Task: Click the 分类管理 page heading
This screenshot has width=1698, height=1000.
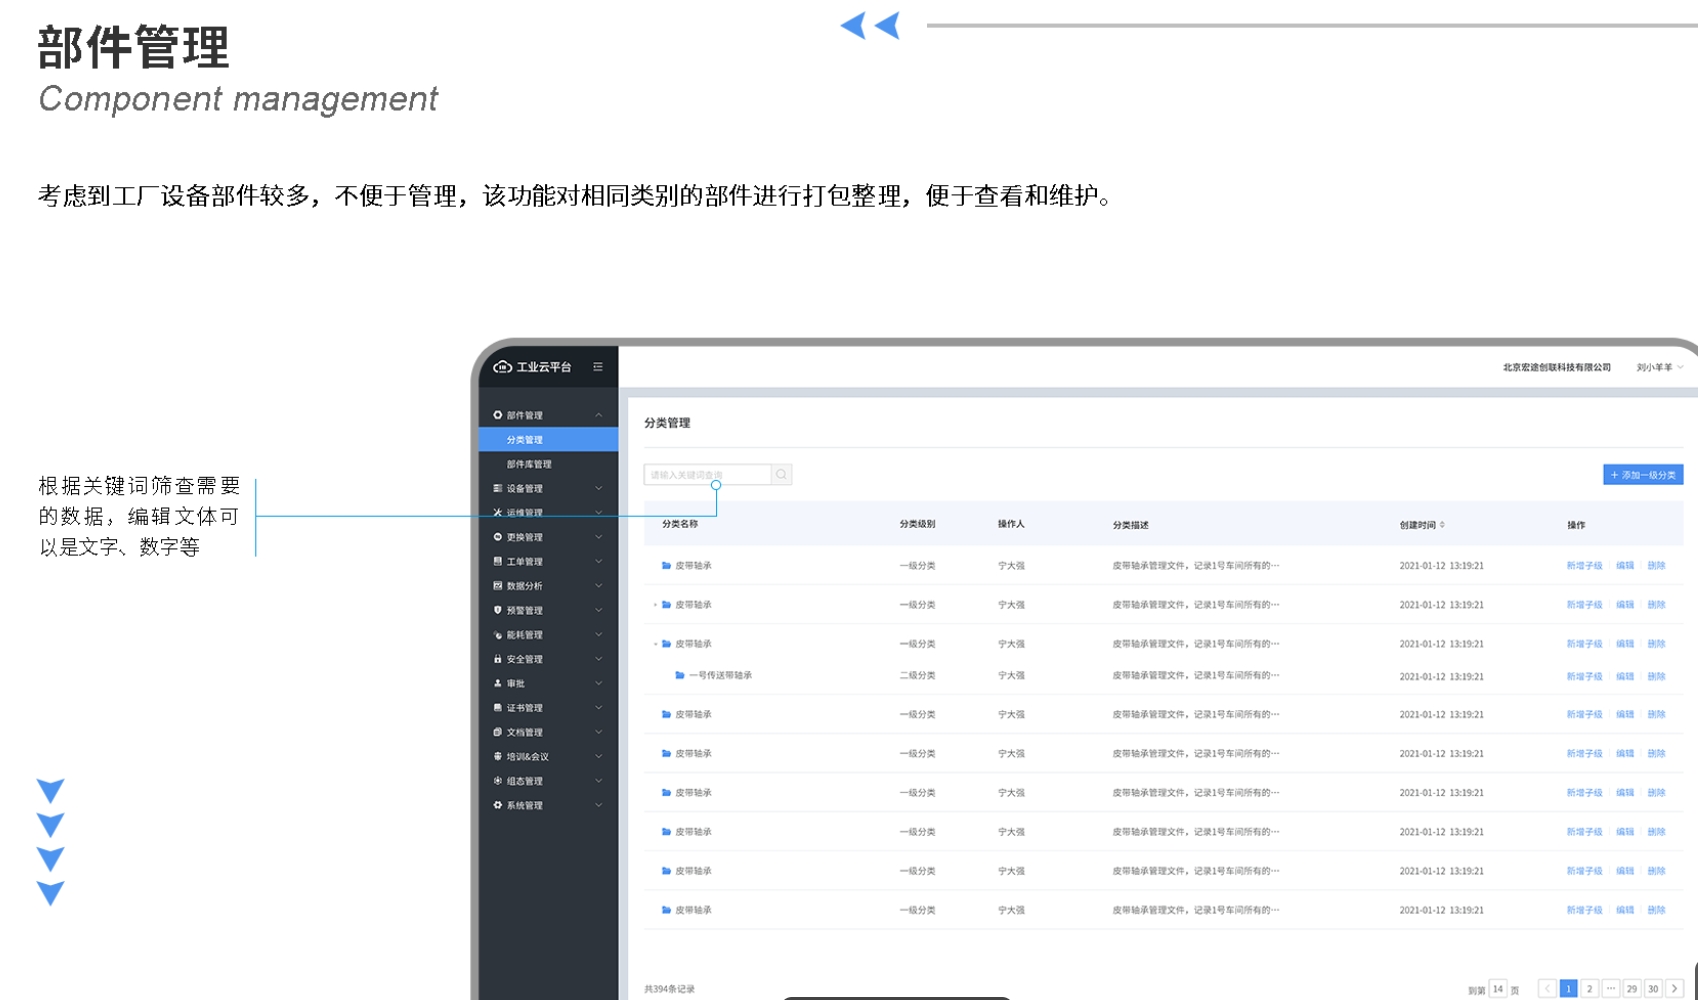Action: pos(667,423)
